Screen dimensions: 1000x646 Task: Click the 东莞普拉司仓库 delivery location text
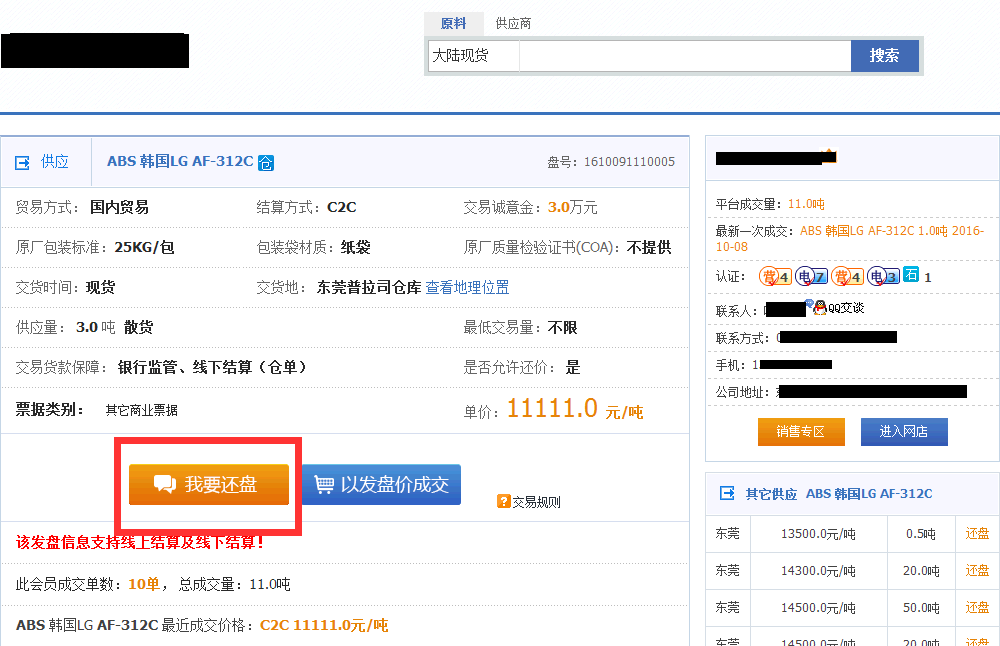(x=369, y=288)
